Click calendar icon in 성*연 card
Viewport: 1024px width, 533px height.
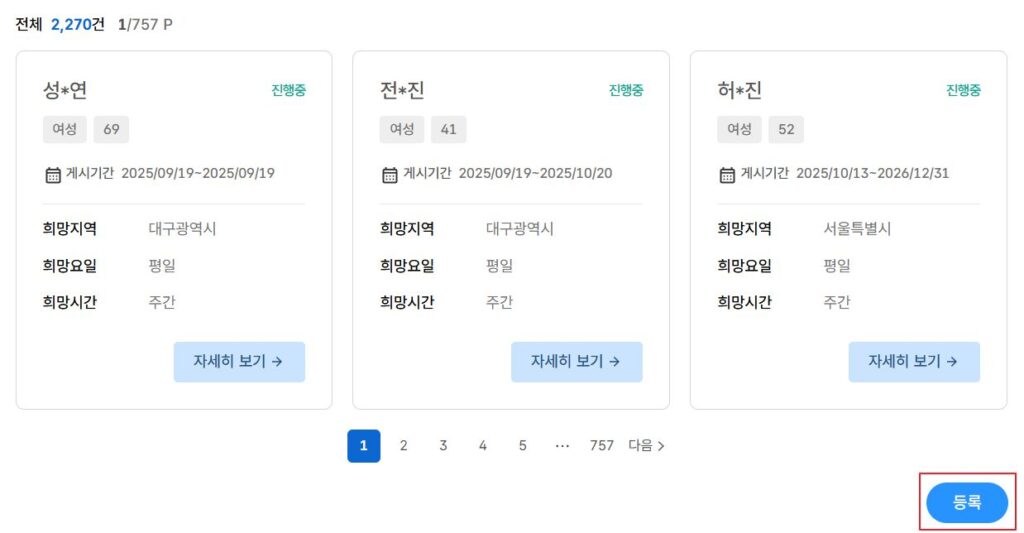point(53,174)
